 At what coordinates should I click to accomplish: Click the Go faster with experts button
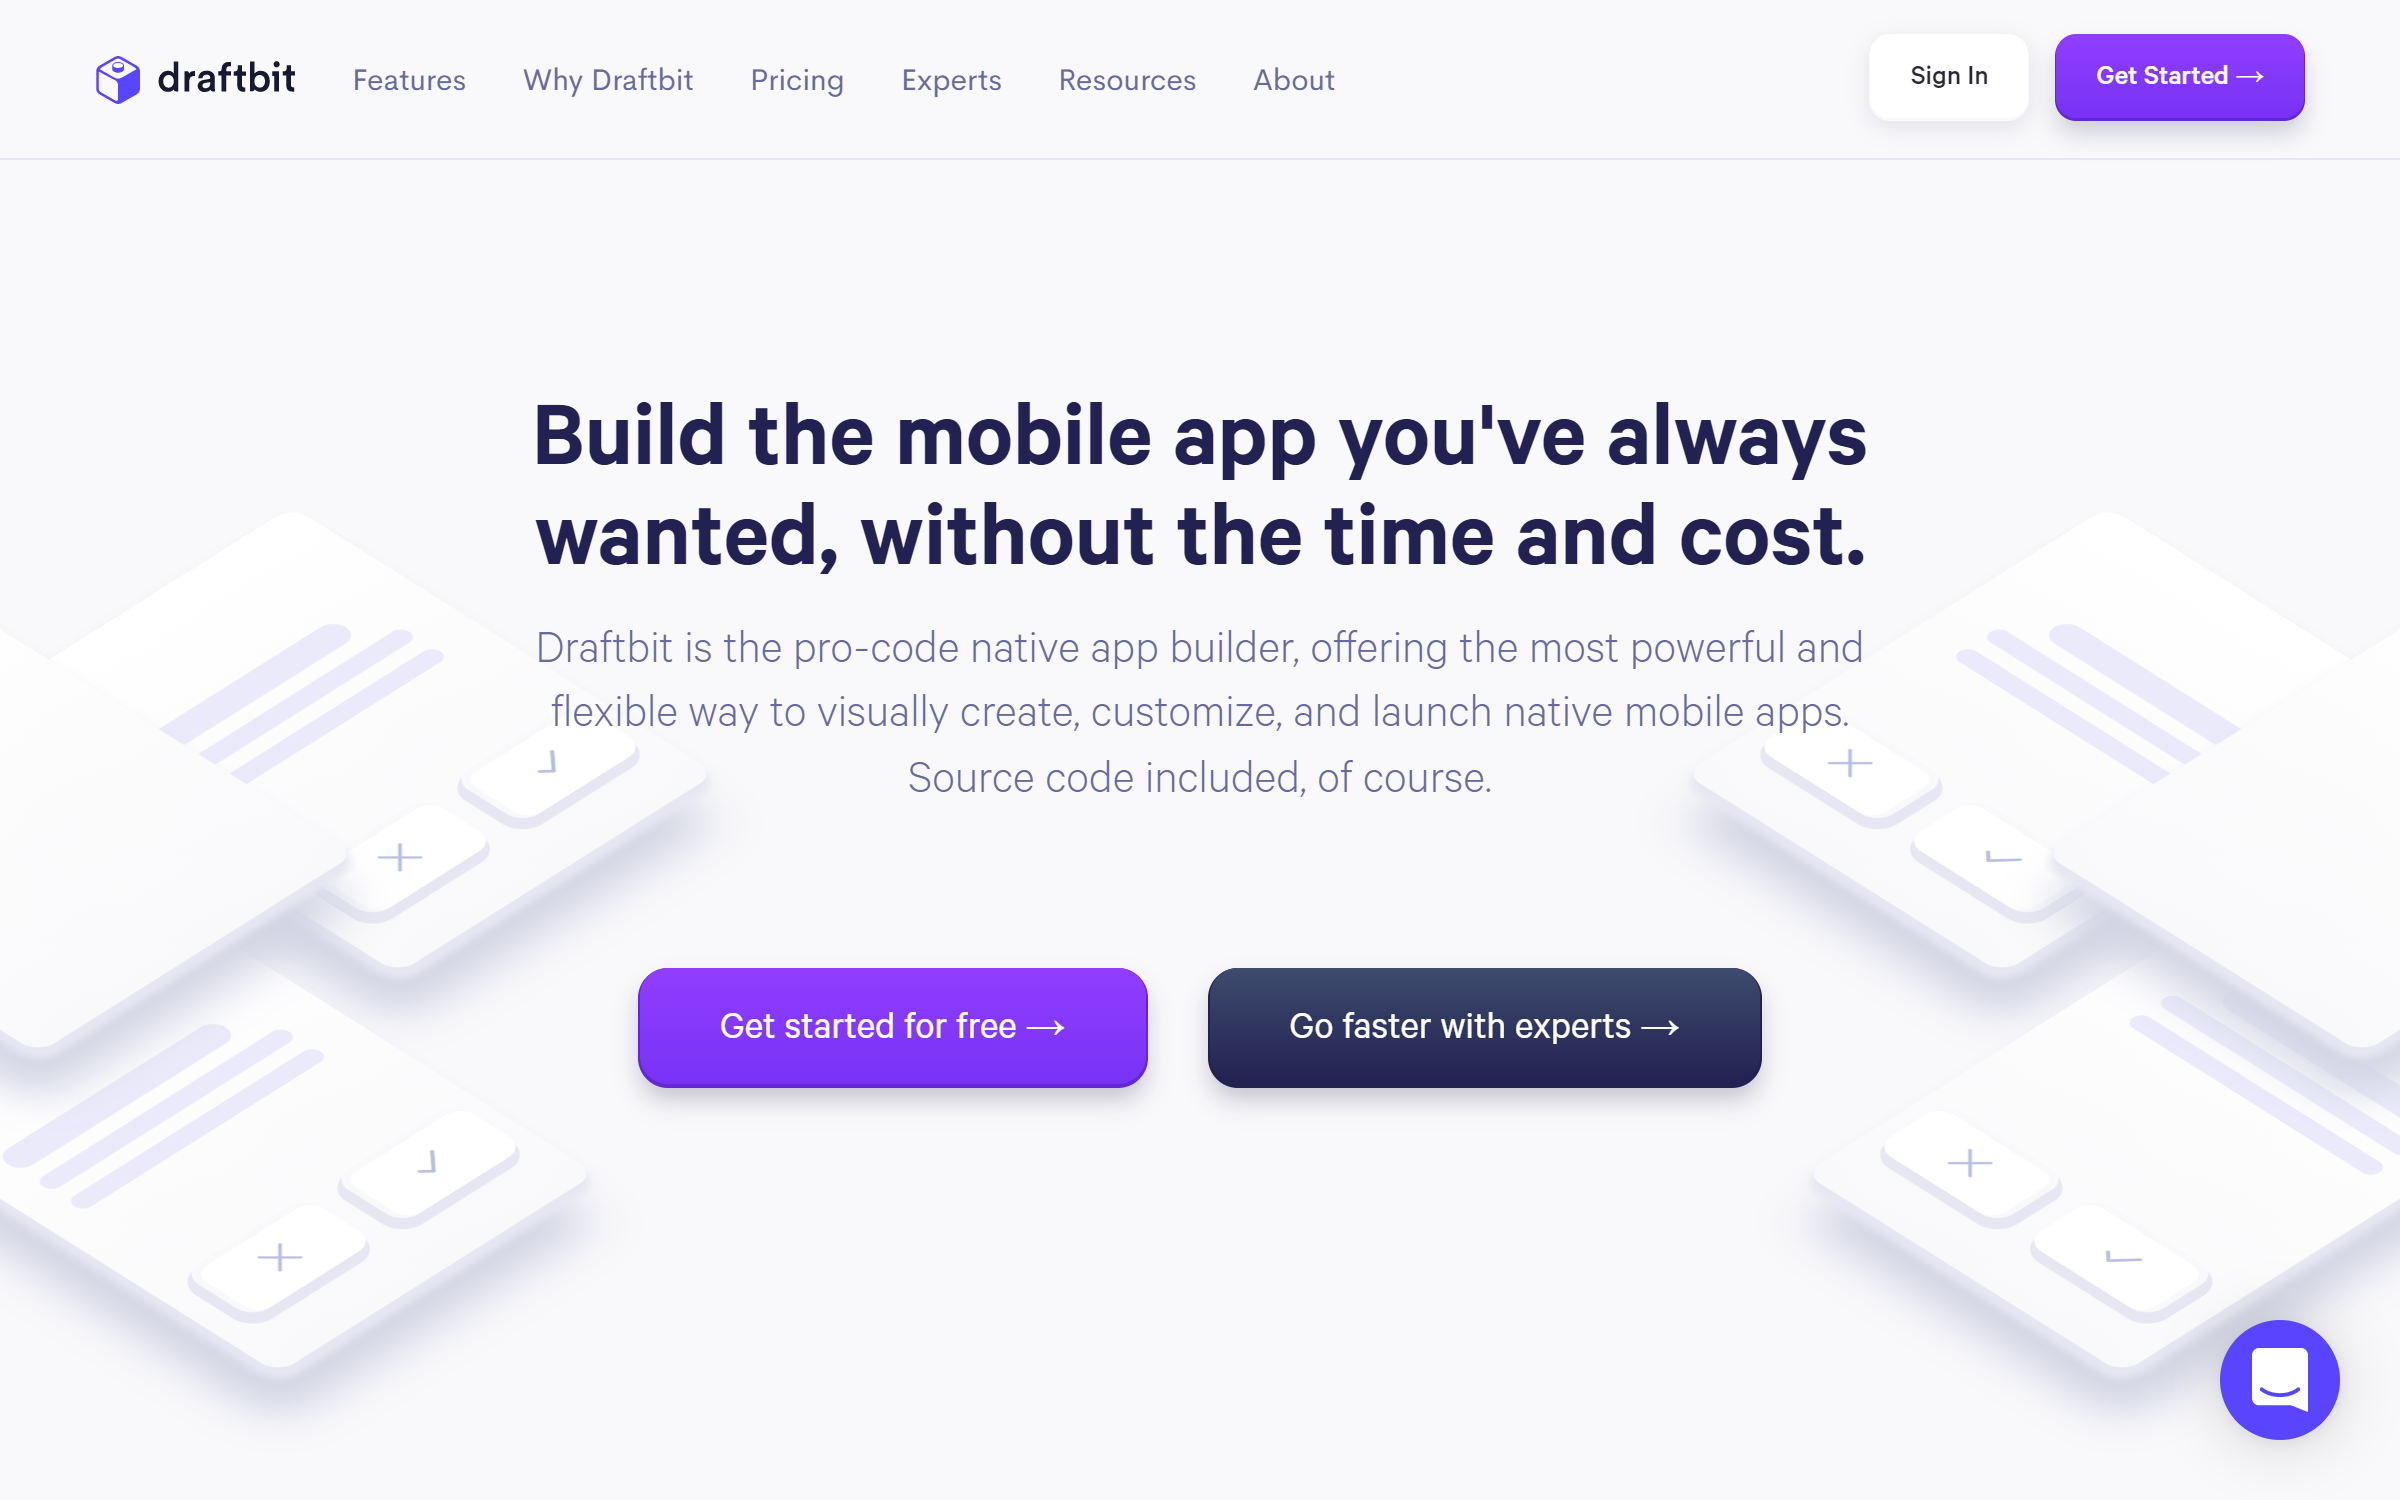[x=1484, y=1026]
